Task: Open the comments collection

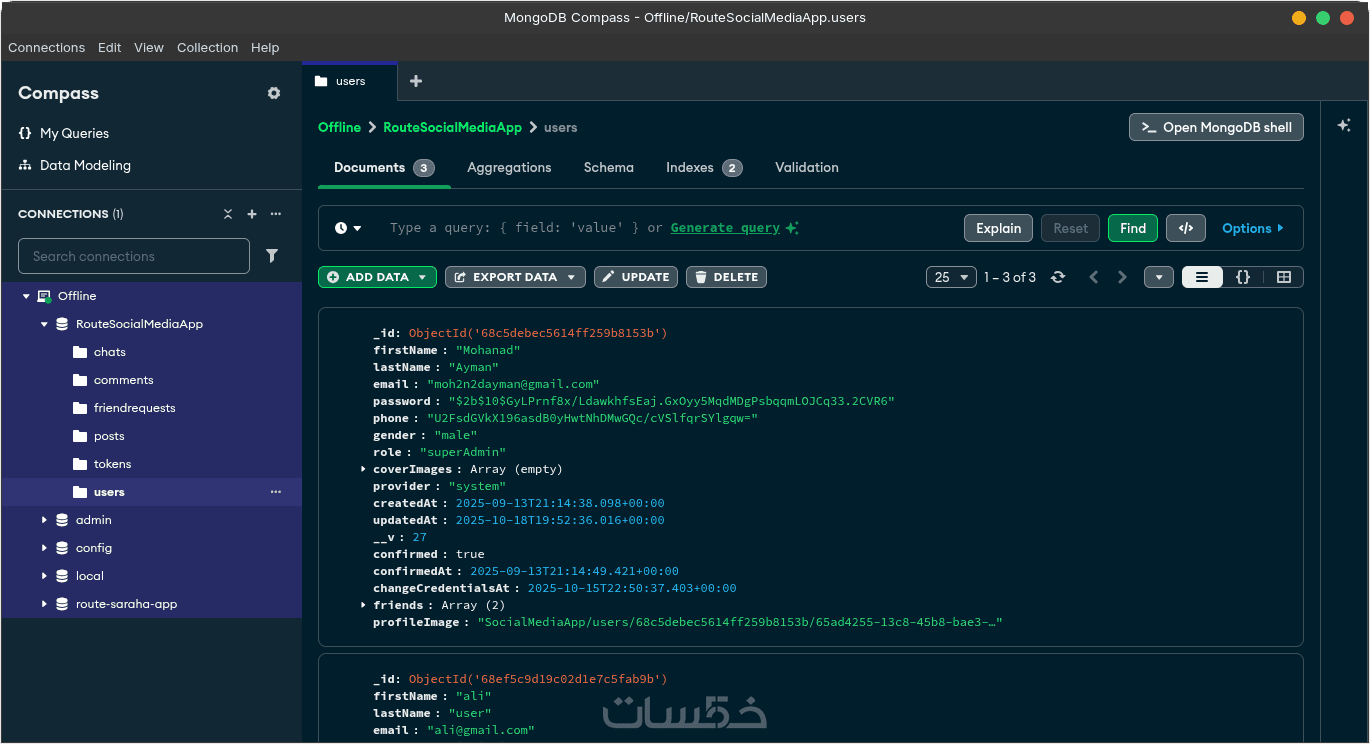Action: coord(124,380)
